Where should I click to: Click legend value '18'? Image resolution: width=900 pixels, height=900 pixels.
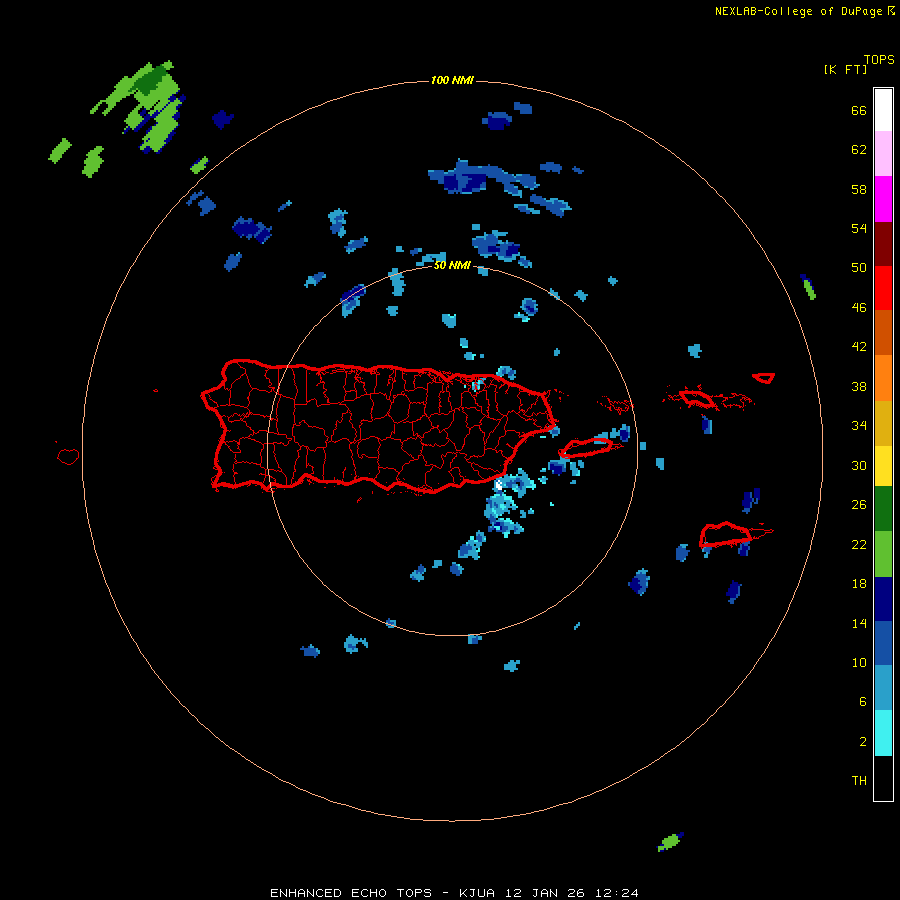coord(859,584)
